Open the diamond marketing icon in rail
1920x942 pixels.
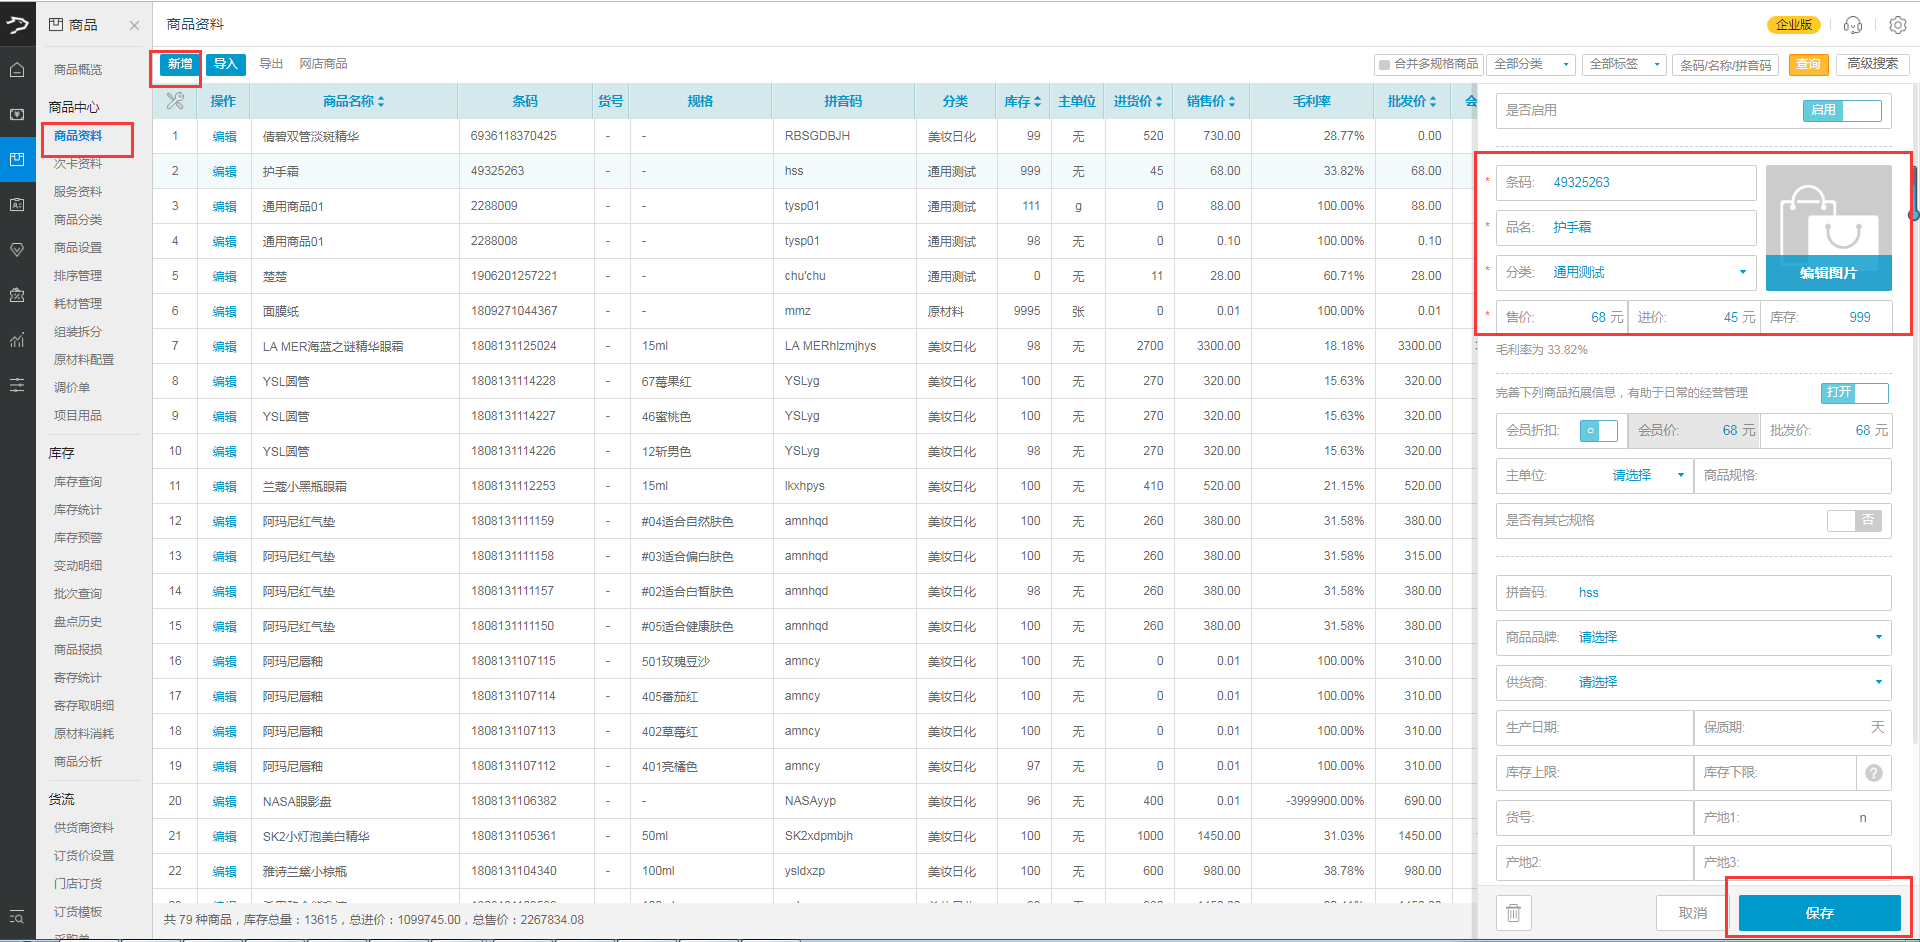(x=17, y=250)
